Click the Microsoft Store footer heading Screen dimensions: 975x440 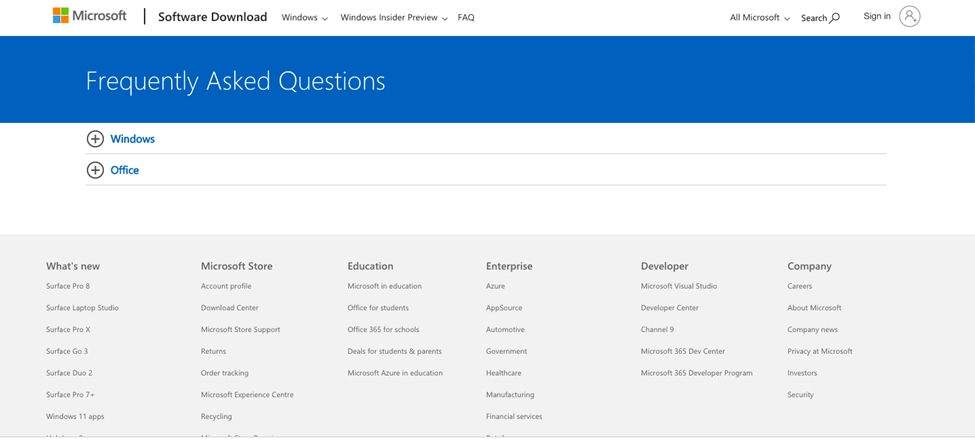pos(236,266)
